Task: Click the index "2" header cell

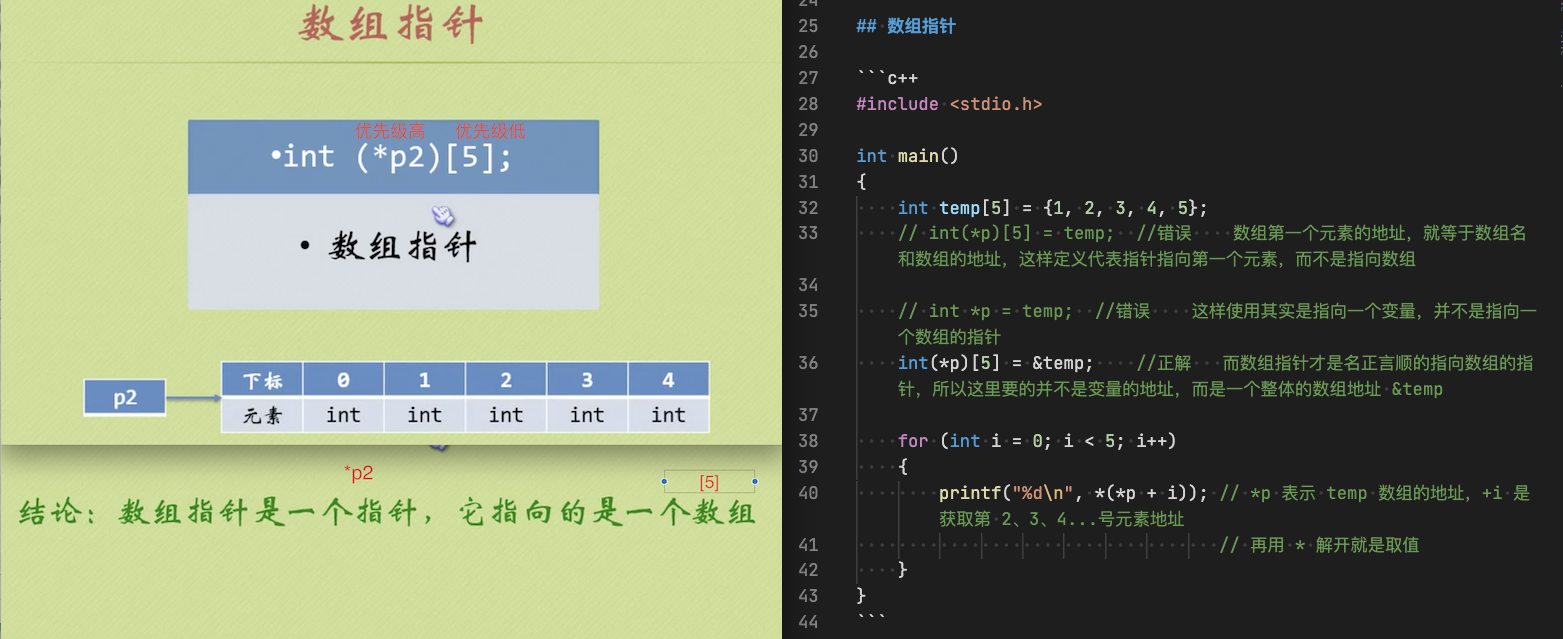Action: point(506,380)
